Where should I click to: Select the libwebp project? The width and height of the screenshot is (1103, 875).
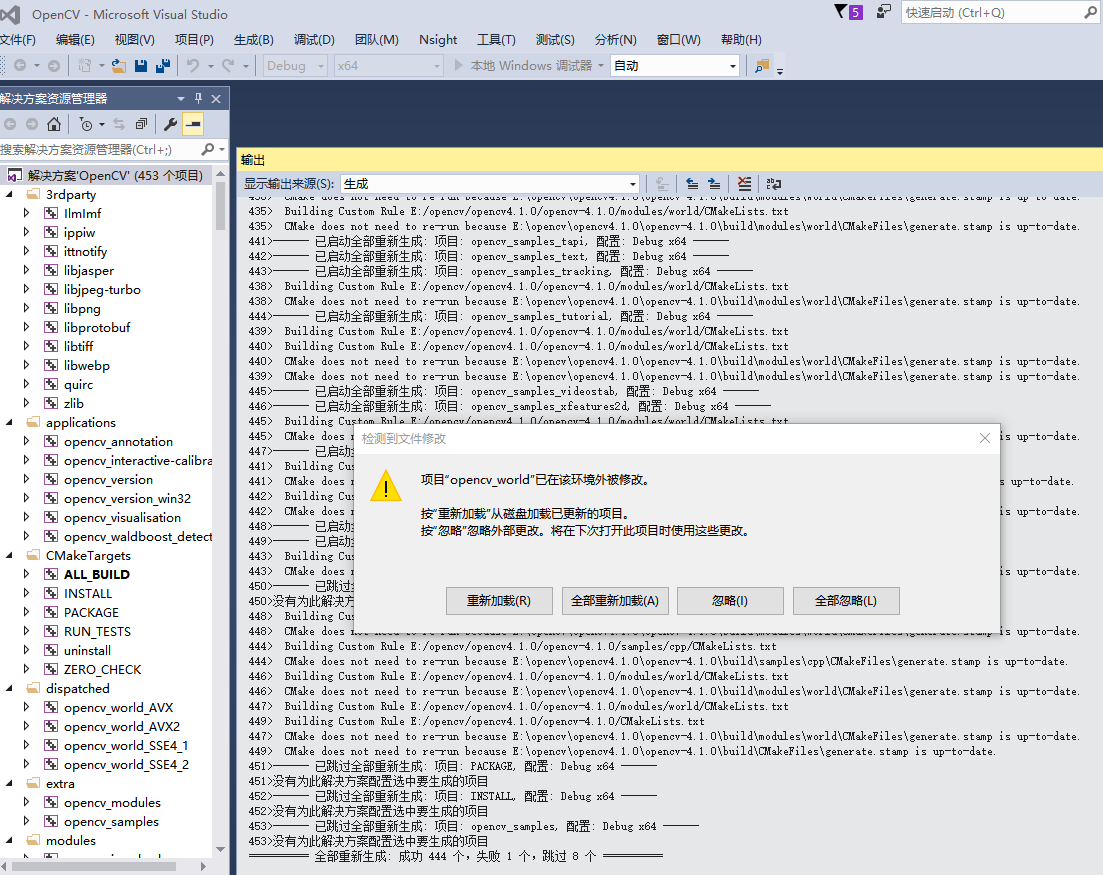click(87, 365)
